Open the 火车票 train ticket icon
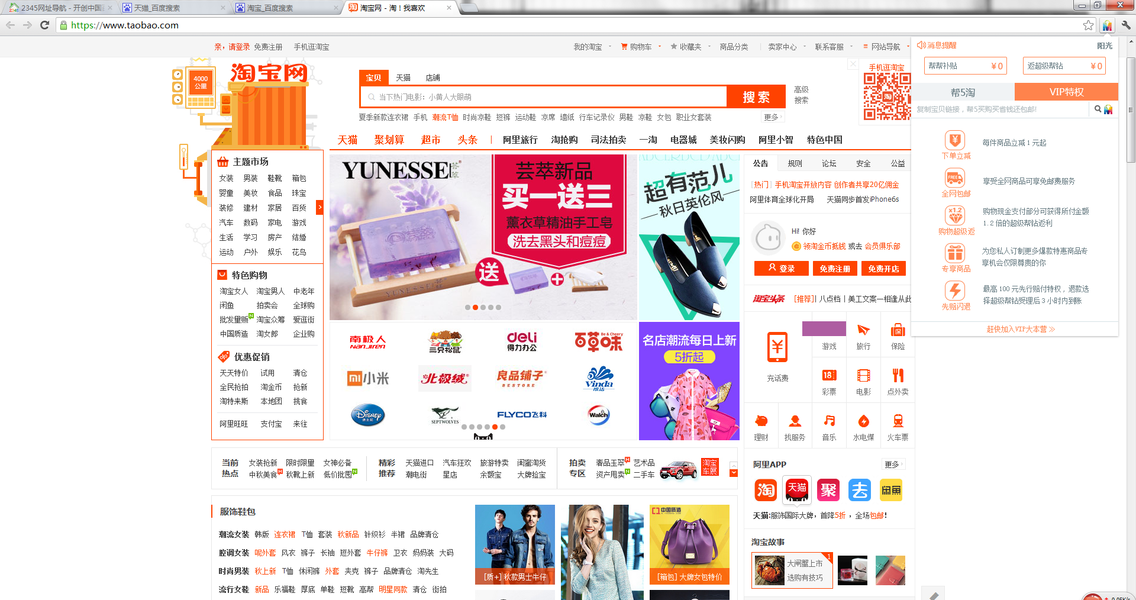Viewport: 1136px width, 600px height. [x=898, y=421]
